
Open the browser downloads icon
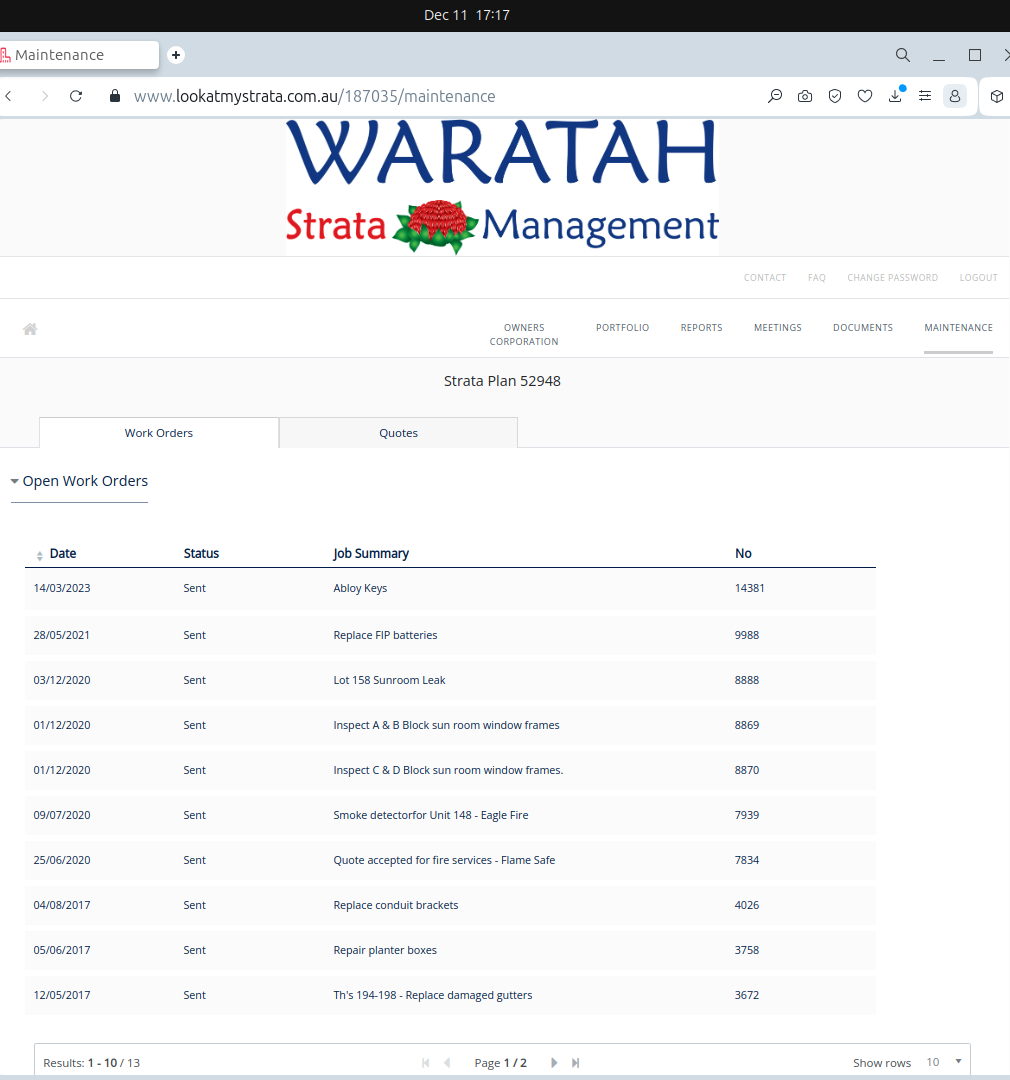point(895,96)
